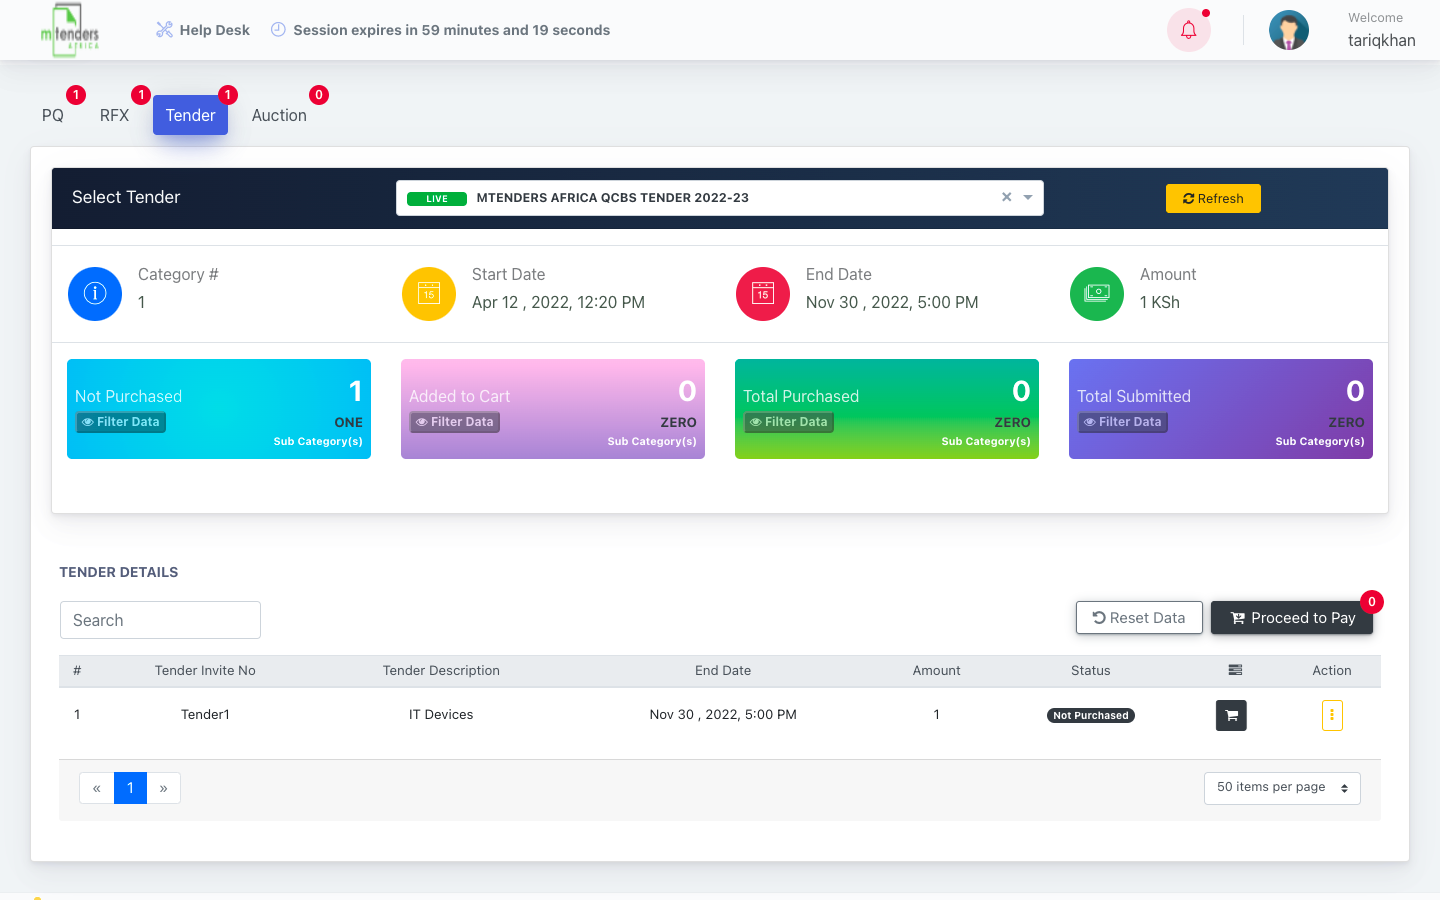
Task: Click the username tariqkhan
Action: tap(1382, 40)
